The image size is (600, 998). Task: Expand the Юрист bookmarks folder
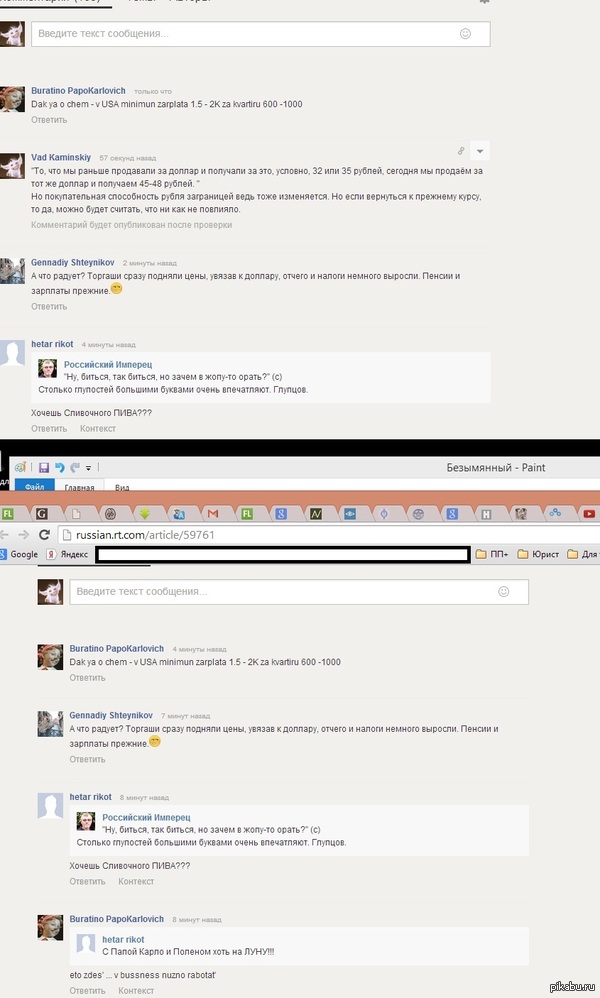(x=542, y=554)
